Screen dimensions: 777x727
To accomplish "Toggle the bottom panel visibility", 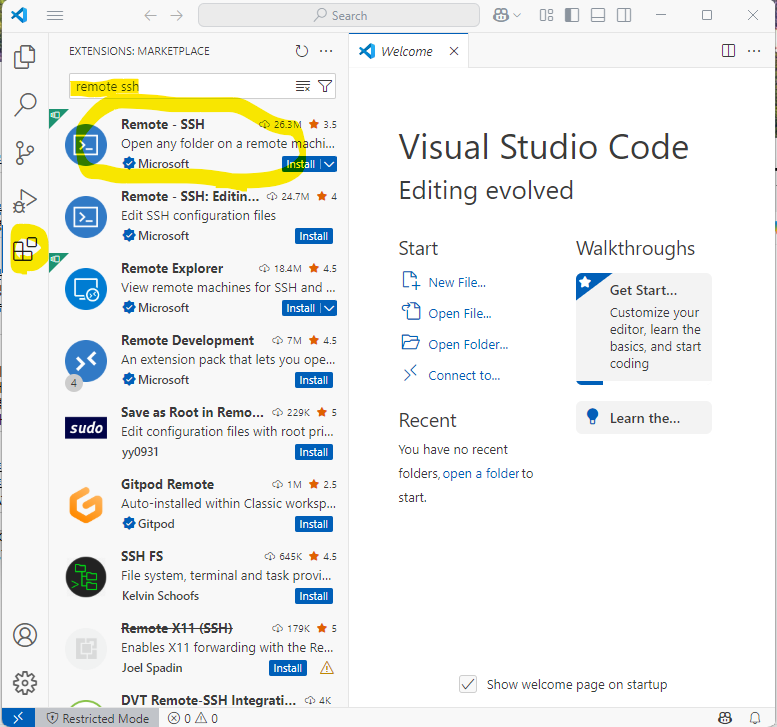I will 598,16.
